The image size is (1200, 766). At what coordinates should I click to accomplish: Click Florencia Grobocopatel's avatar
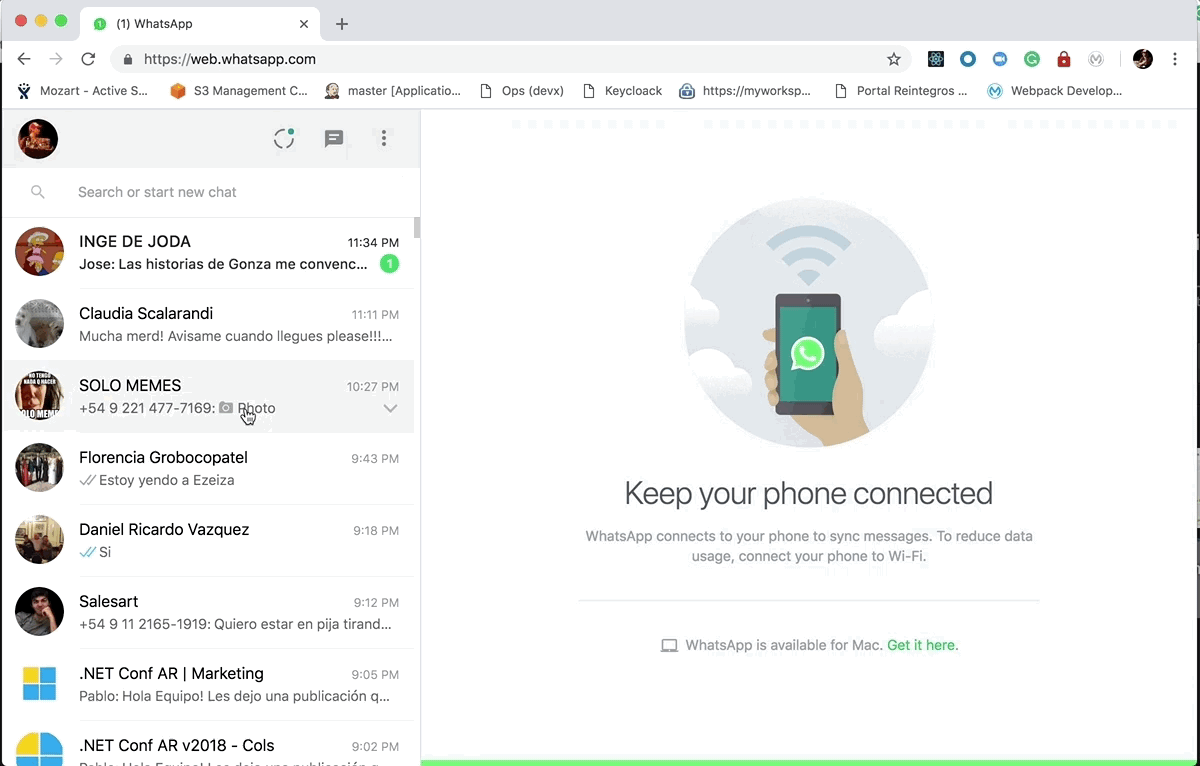pyautogui.click(x=40, y=468)
